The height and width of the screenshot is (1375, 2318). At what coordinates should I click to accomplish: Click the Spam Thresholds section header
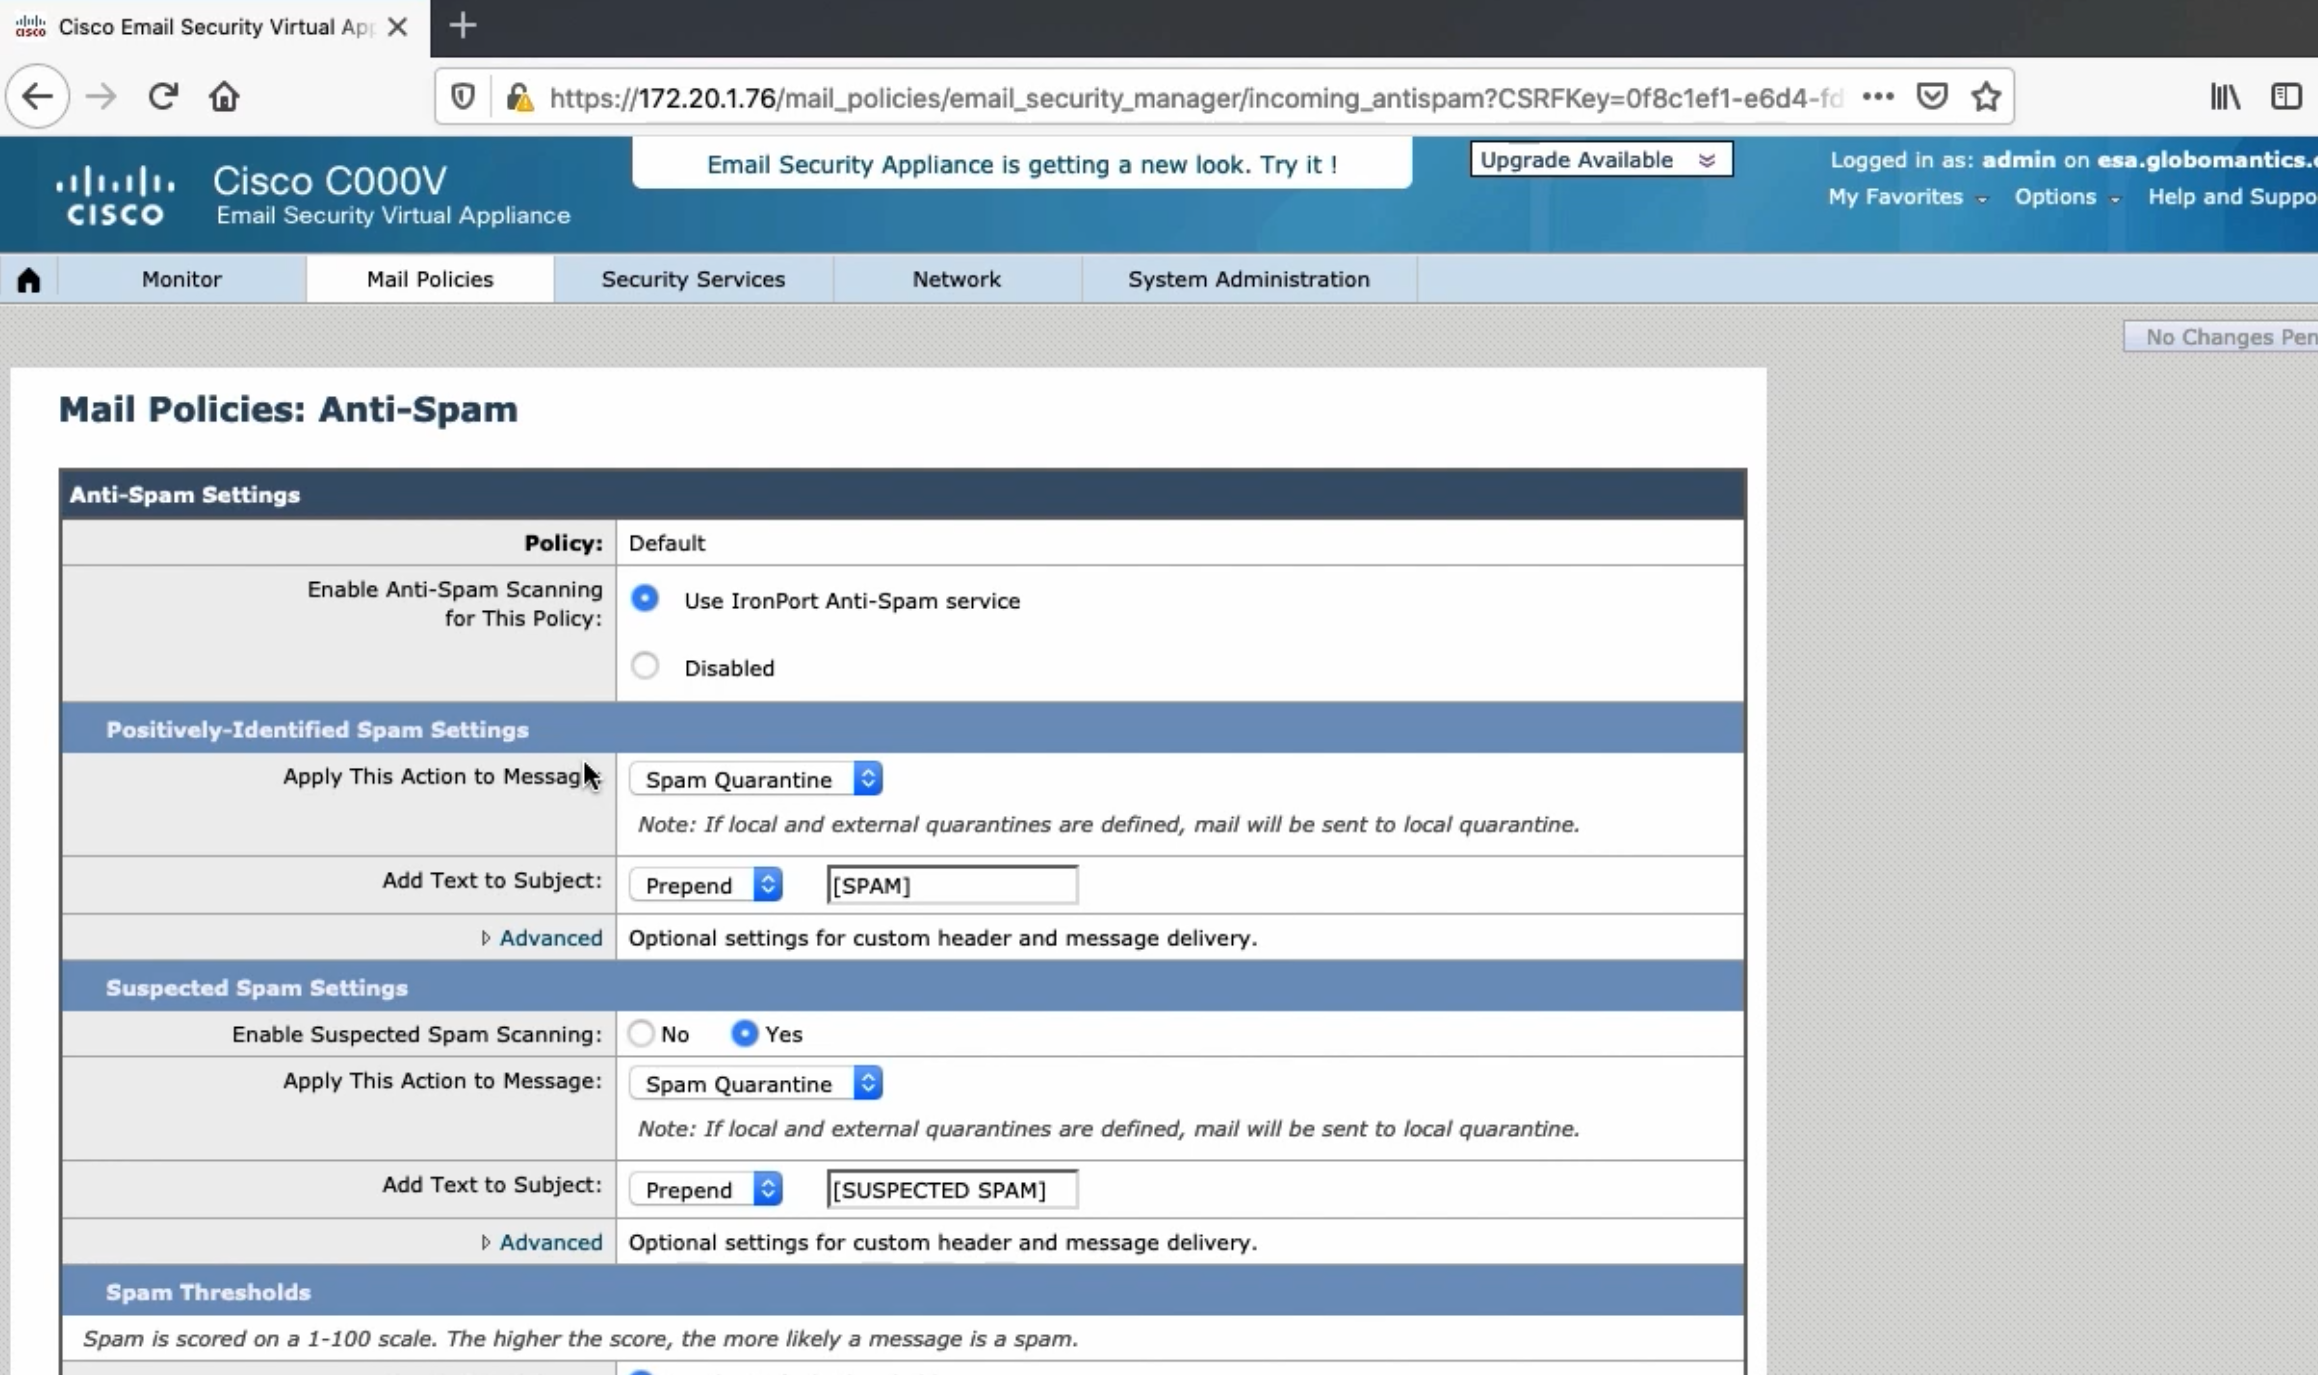(903, 1292)
